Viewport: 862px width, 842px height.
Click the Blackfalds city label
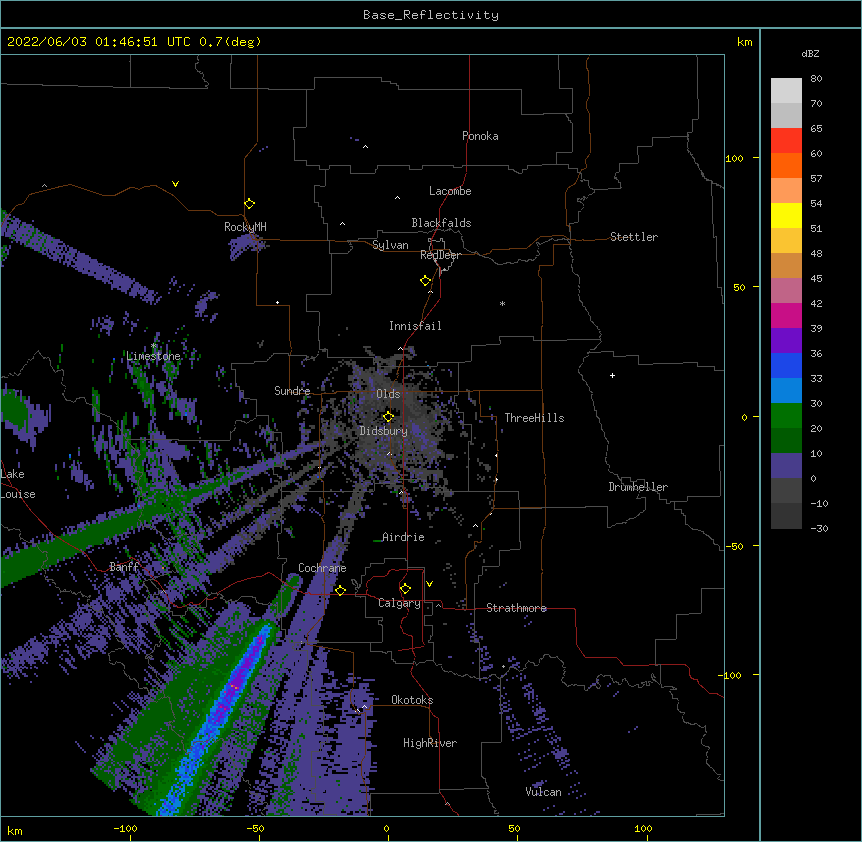[x=441, y=223]
